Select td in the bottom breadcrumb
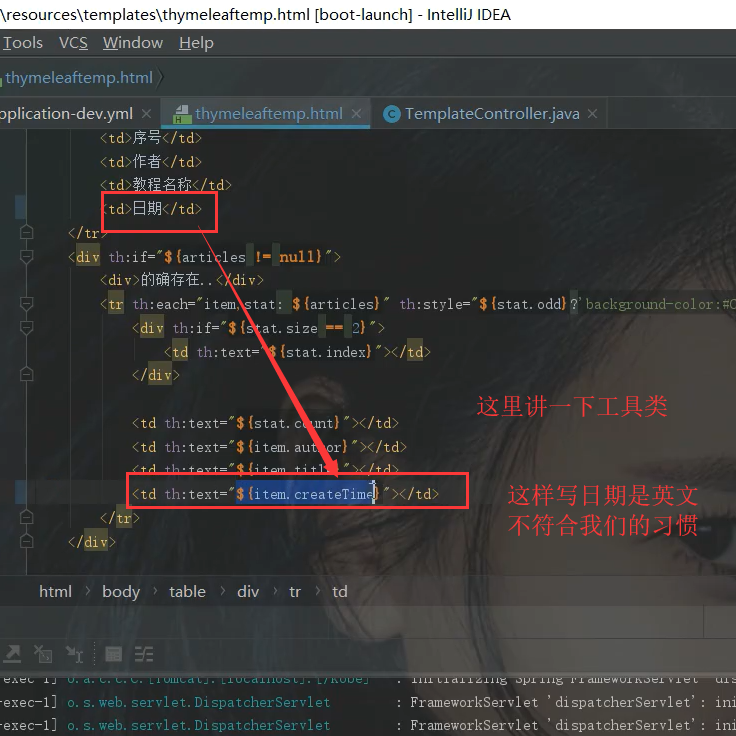 pyautogui.click(x=340, y=591)
